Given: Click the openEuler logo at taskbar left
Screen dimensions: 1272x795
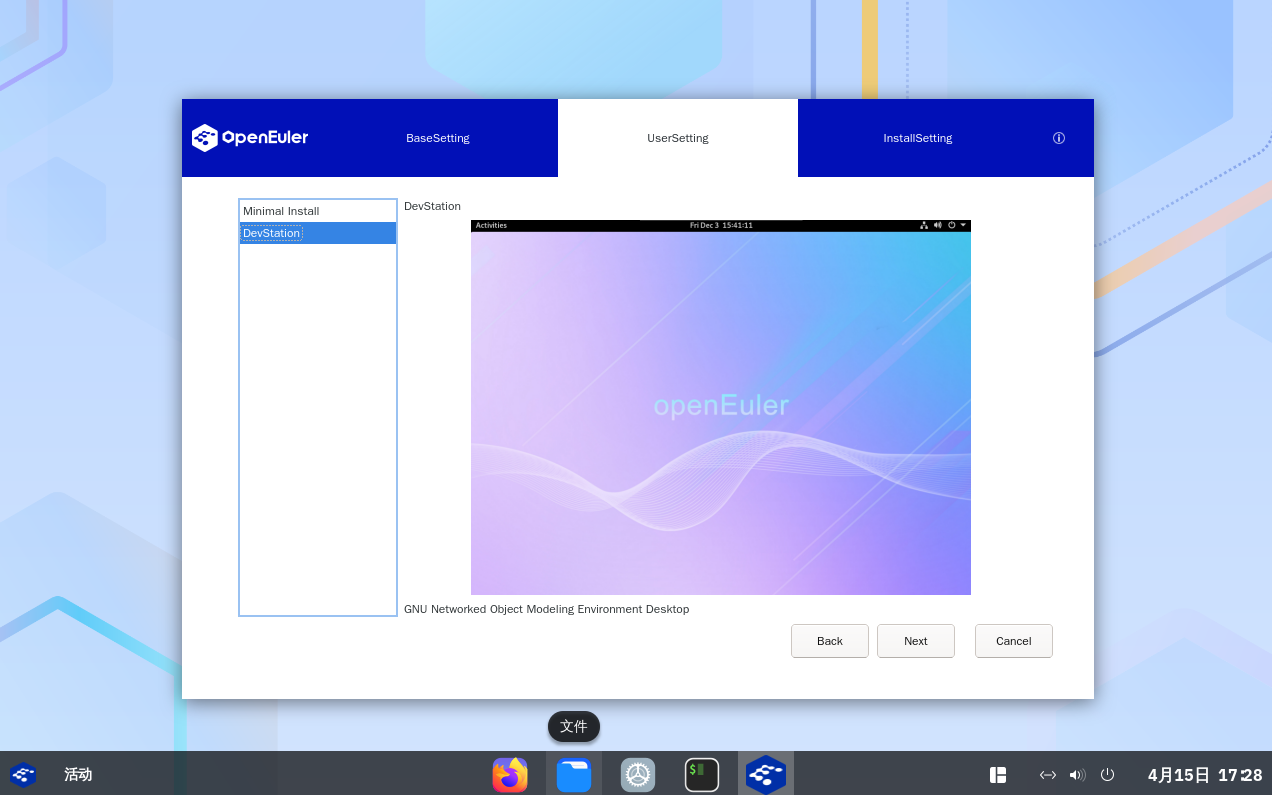Looking at the screenshot, I should click(x=23, y=775).
